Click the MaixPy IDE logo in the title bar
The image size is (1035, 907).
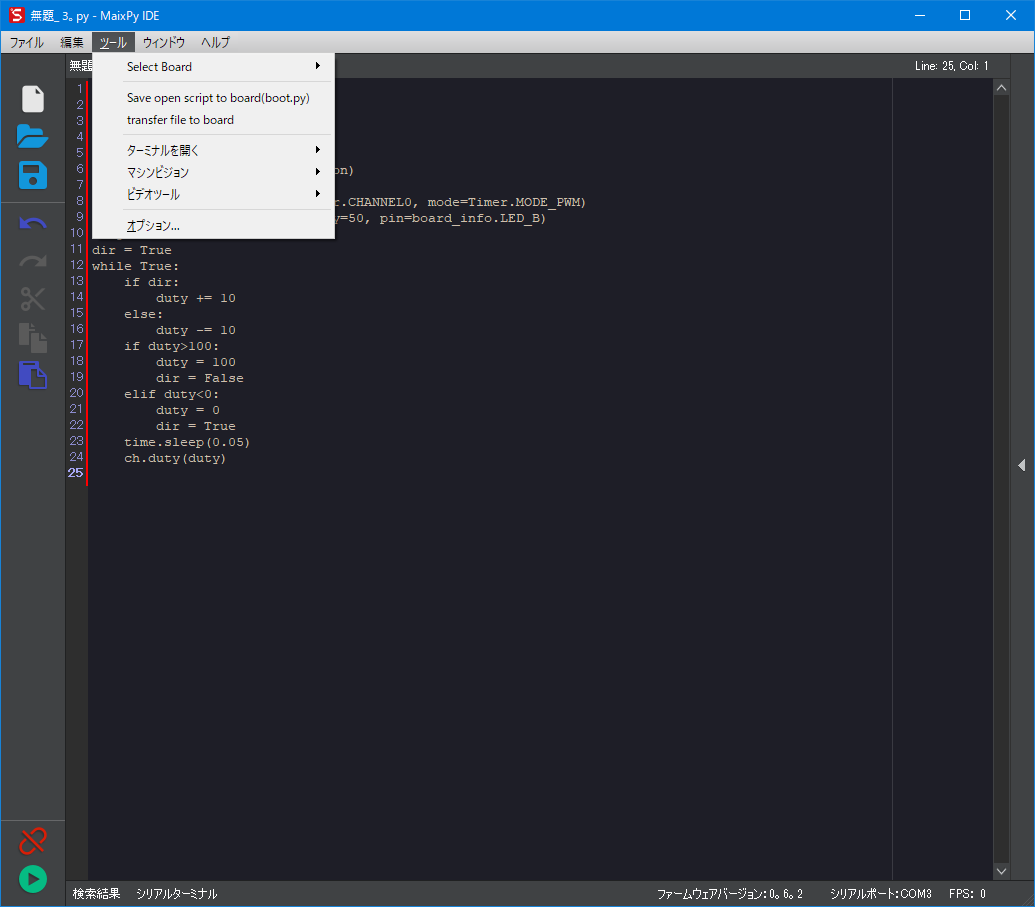(x=17, y=15)
